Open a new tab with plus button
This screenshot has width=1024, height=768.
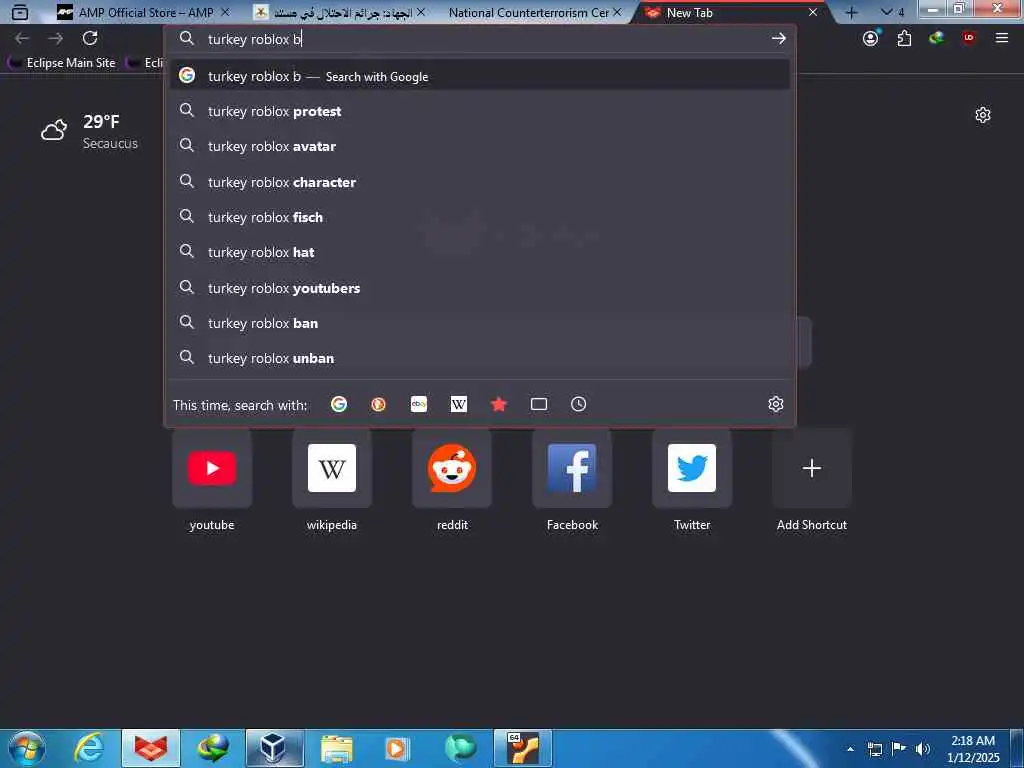coord(851,12)
